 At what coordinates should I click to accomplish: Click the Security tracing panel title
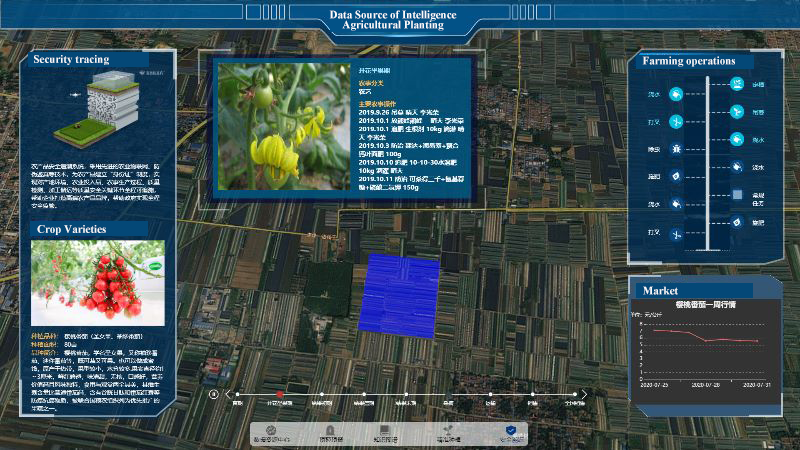coord(71,59)
